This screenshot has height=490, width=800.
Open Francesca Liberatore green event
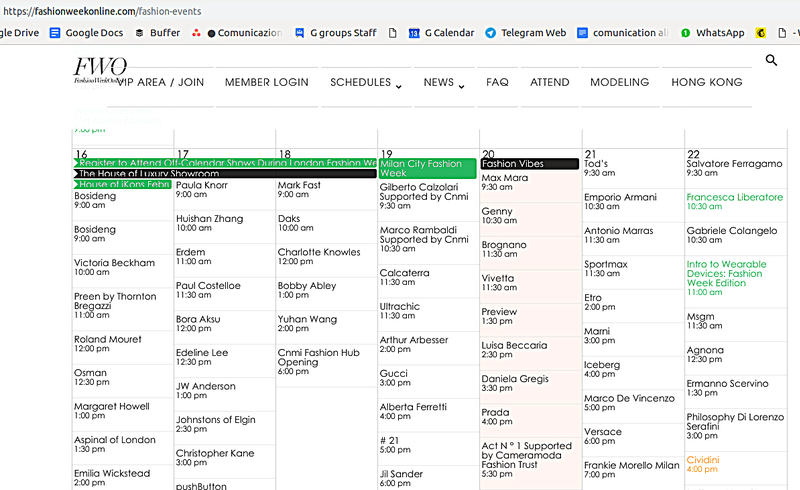[x=735, y=202]
